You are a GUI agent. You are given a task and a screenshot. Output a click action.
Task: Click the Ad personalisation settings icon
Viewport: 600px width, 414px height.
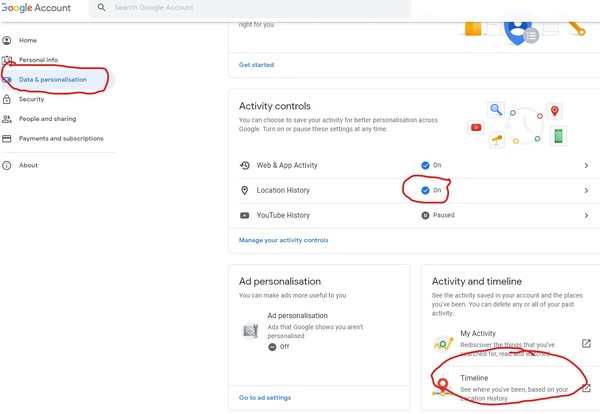coord(250,331)
